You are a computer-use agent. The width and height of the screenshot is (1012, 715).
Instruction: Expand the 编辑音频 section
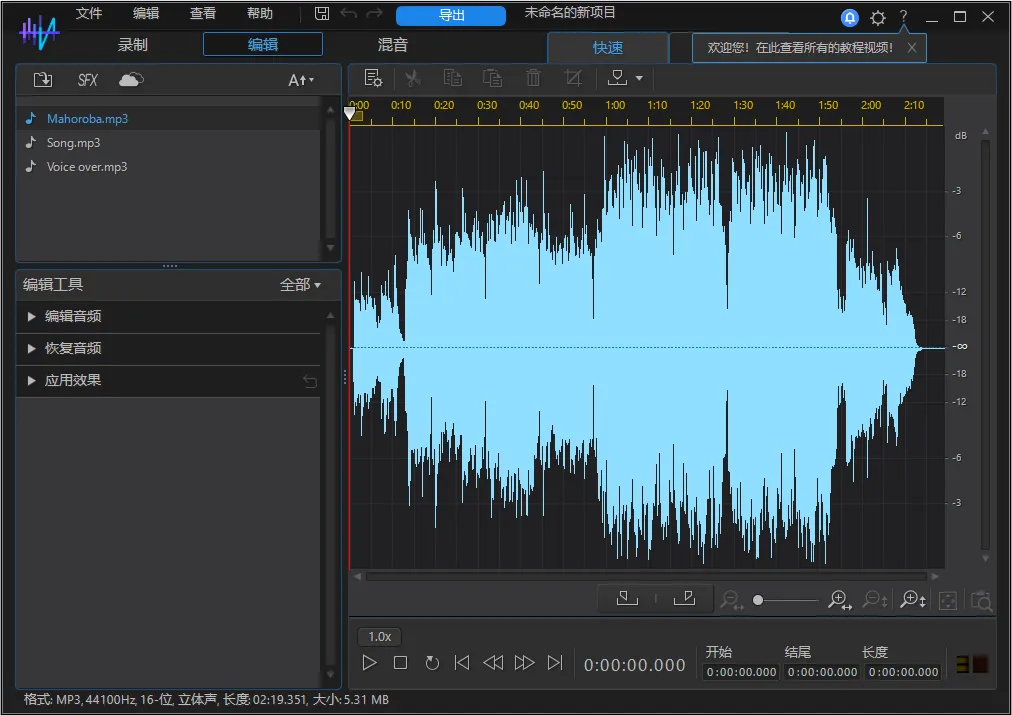pyautogui.click(x=73, y=316)
